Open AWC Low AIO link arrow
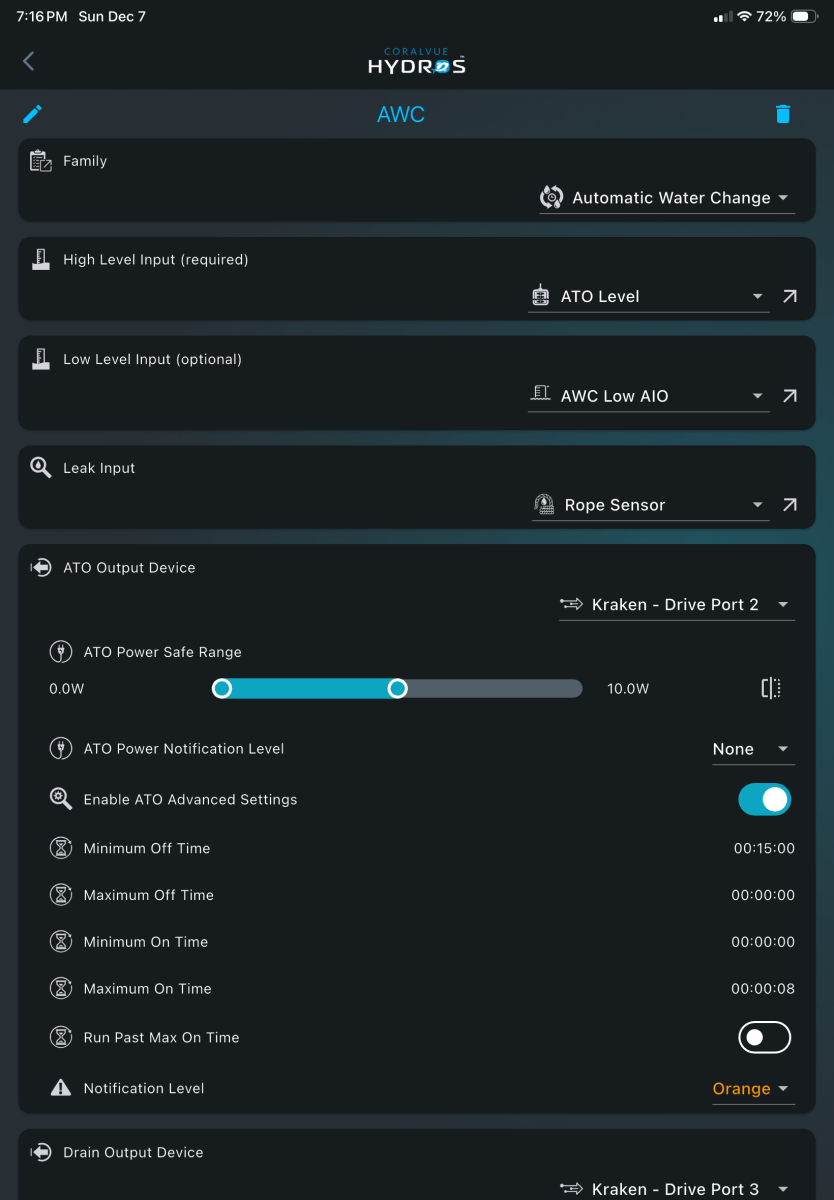The image size is (834, 1200). (x=790, y=396)
